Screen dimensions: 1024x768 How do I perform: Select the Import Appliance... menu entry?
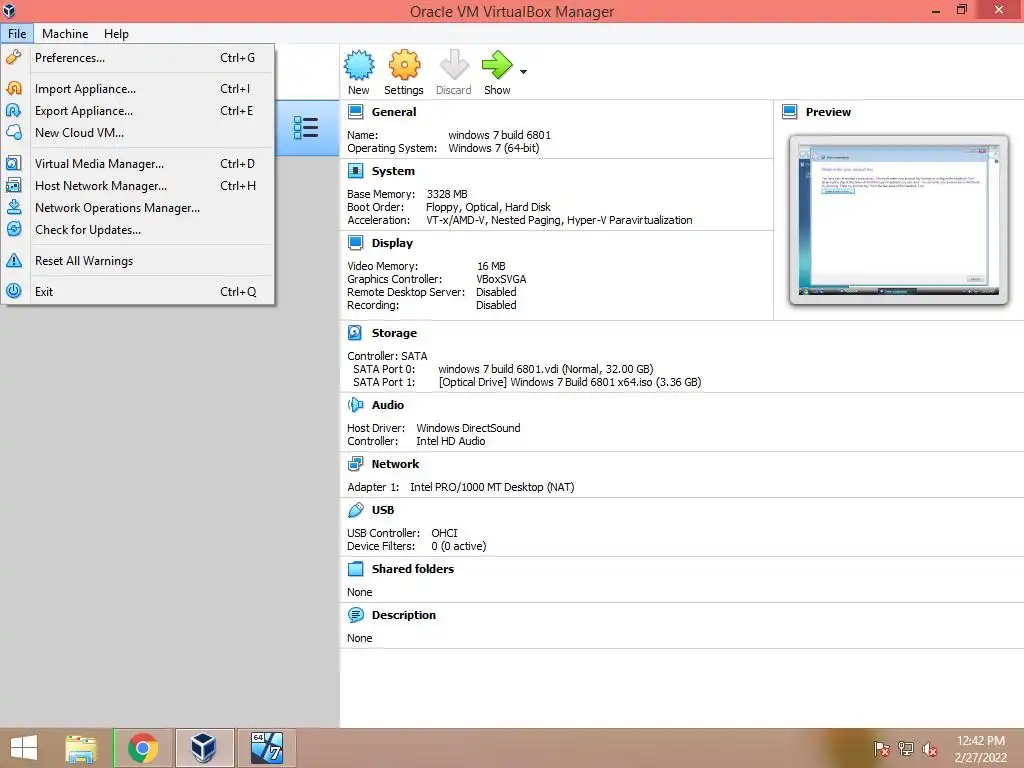(138, 88)
